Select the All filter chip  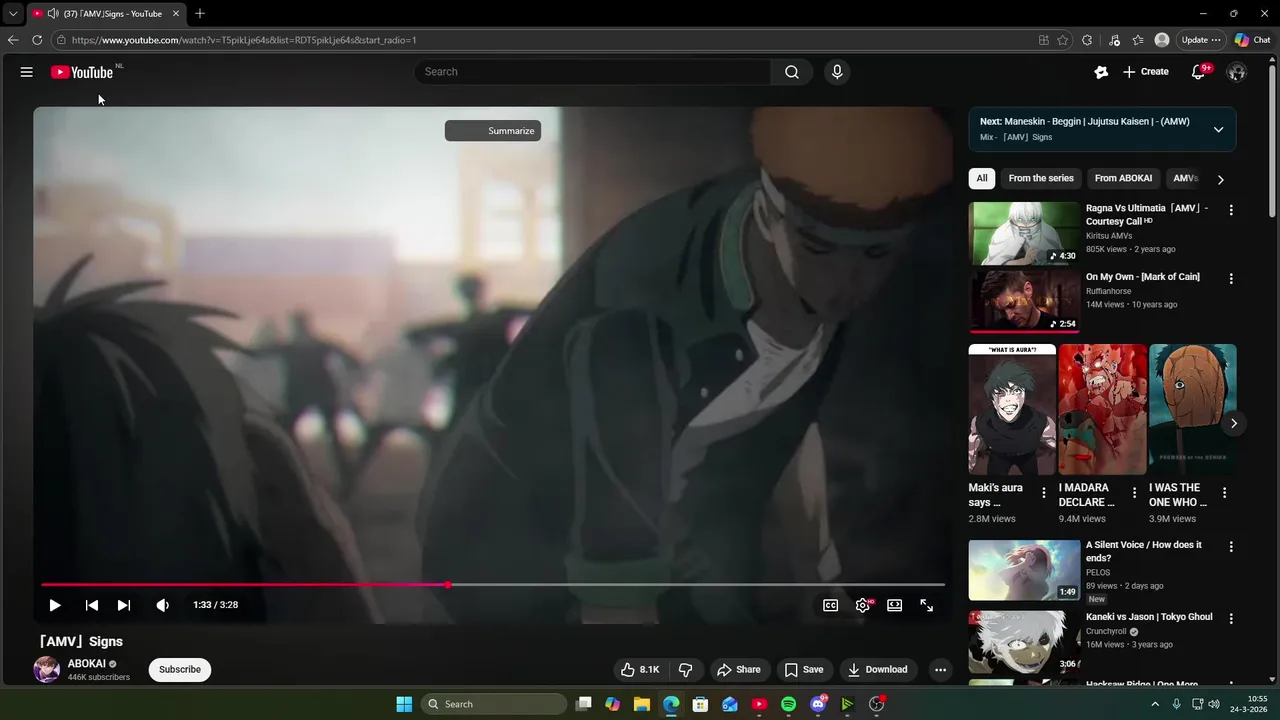point(982,178)
